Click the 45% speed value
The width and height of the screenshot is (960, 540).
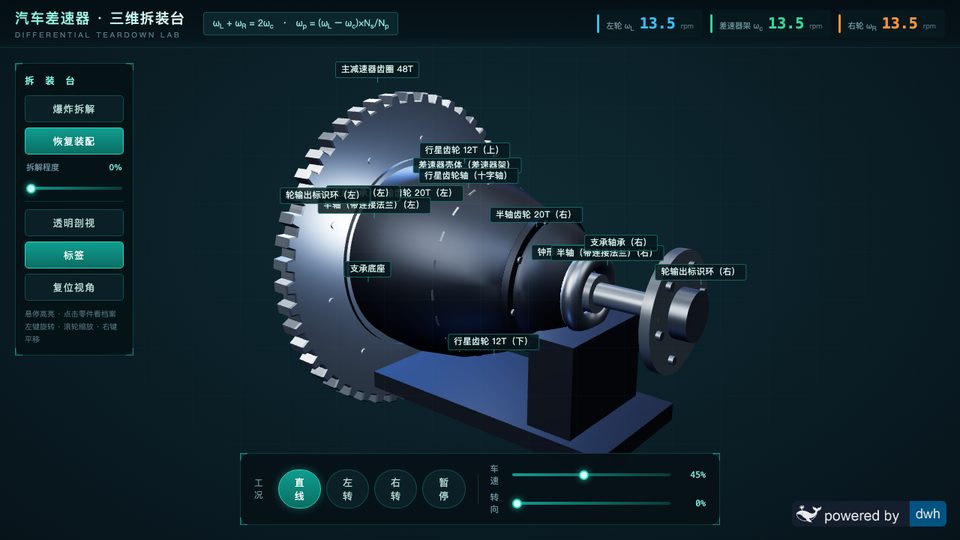(x=698, y=474)
